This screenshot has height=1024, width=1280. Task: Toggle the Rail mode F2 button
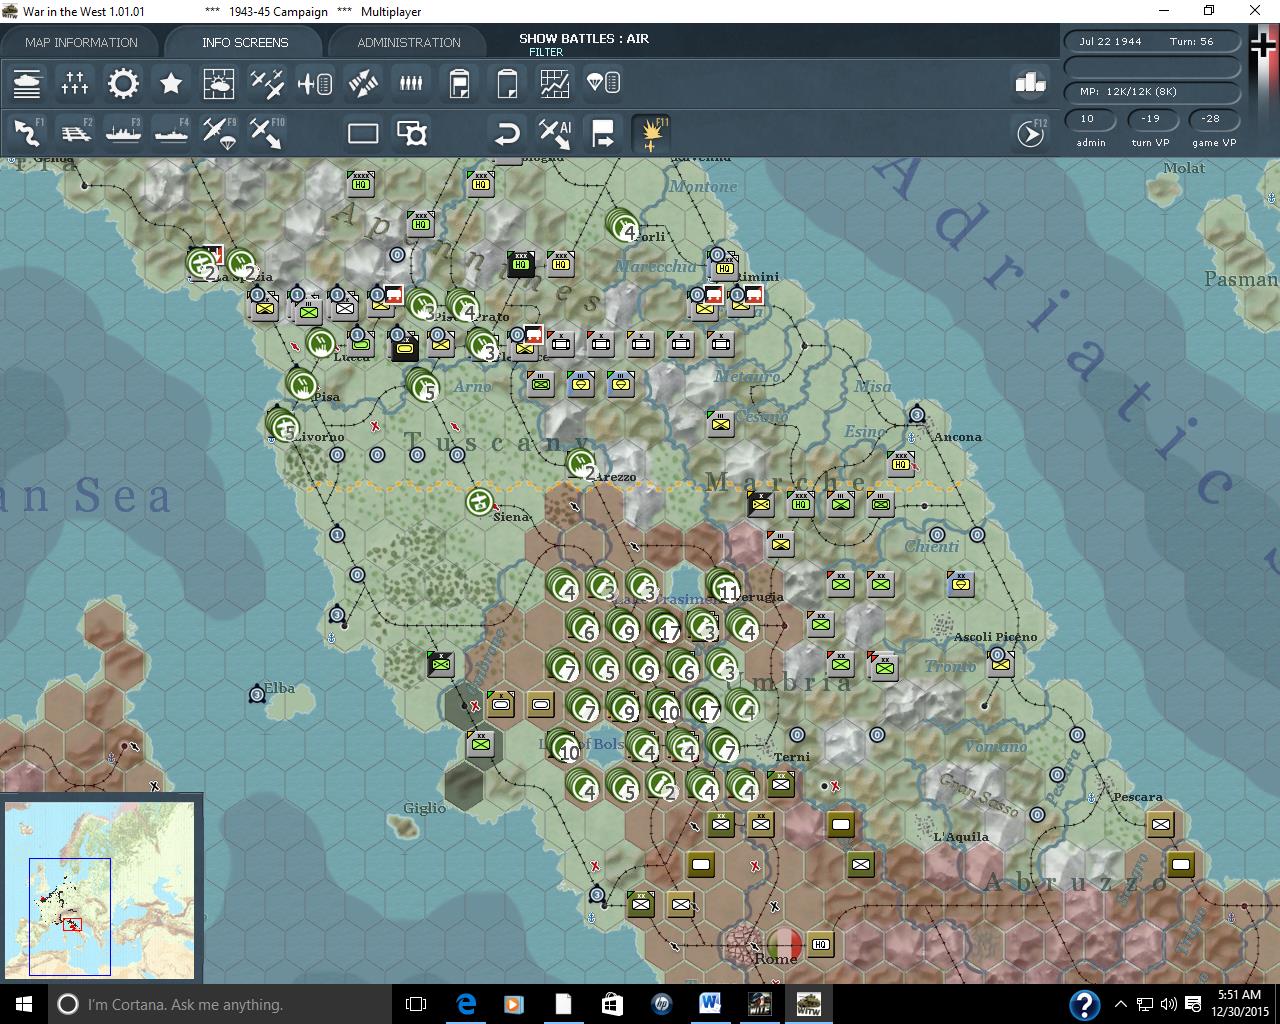click(x=75, y=133)
